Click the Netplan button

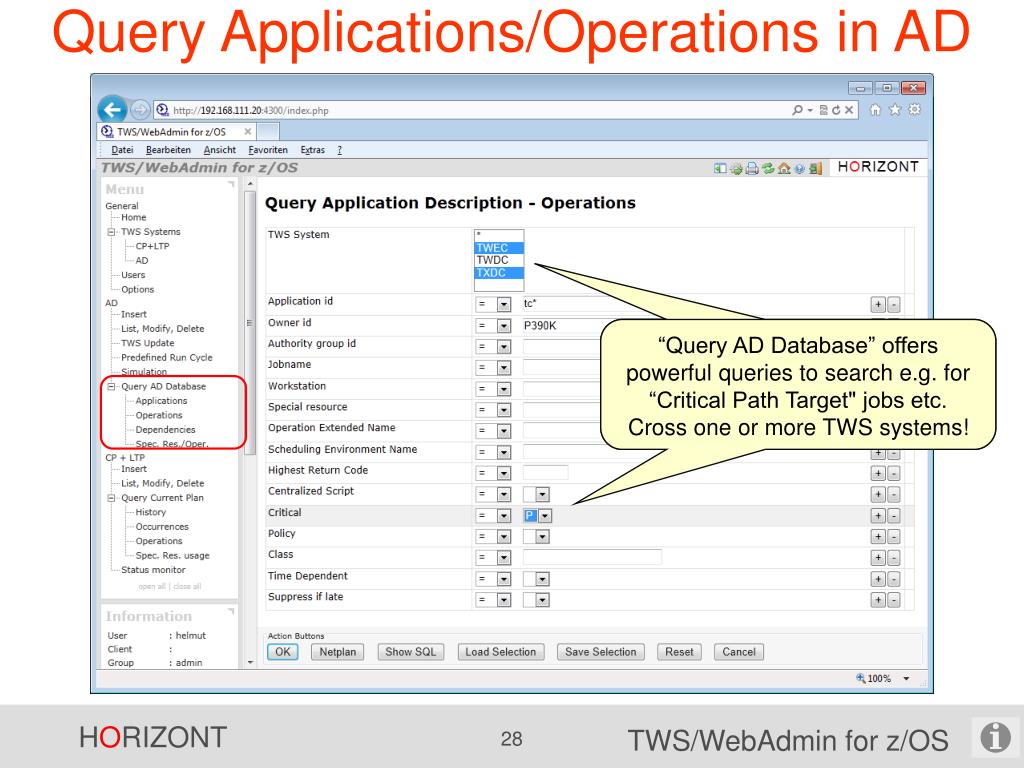tap(338, 652)
